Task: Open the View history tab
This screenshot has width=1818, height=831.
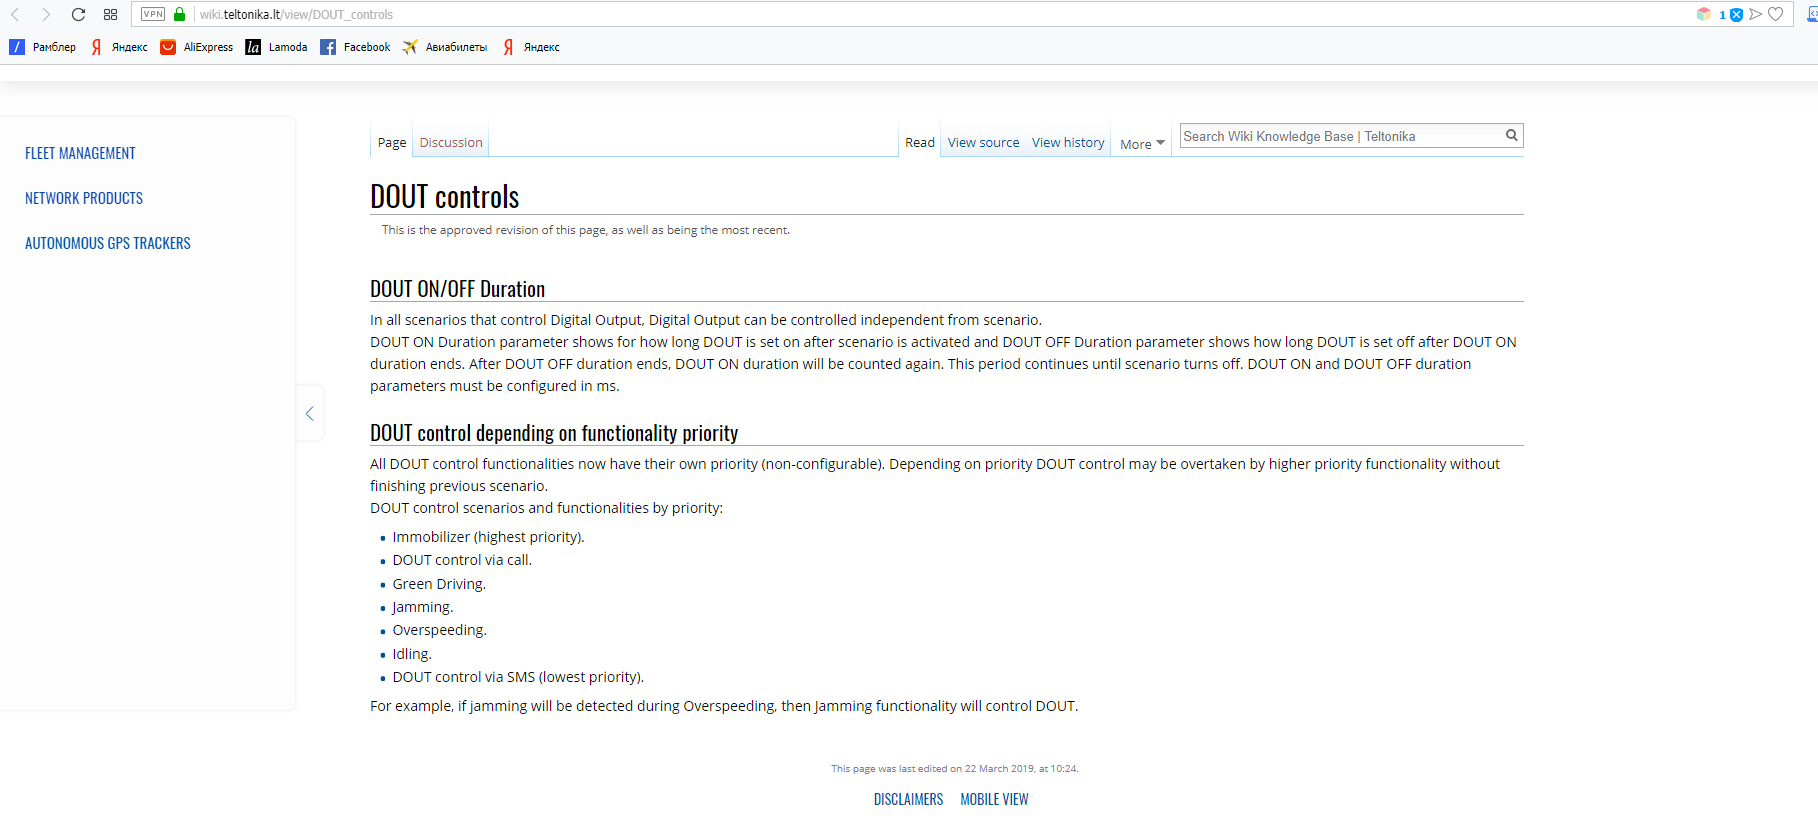Action: pos(1068,143)
